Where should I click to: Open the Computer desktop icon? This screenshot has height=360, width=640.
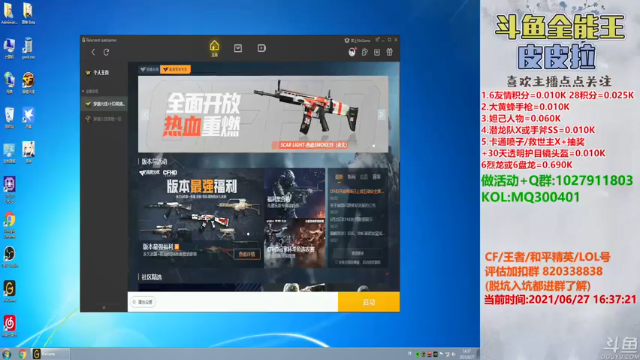point(9,48)
